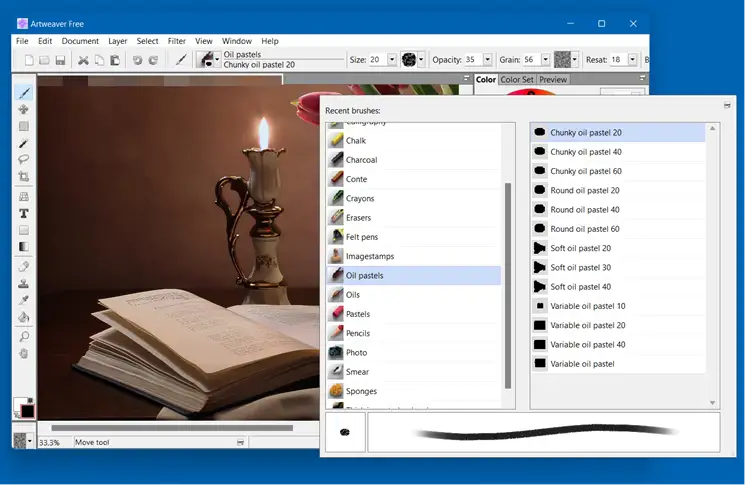Open the Grain value dropdown
Viewport: 745px width, 486px height.
[545, 59]
